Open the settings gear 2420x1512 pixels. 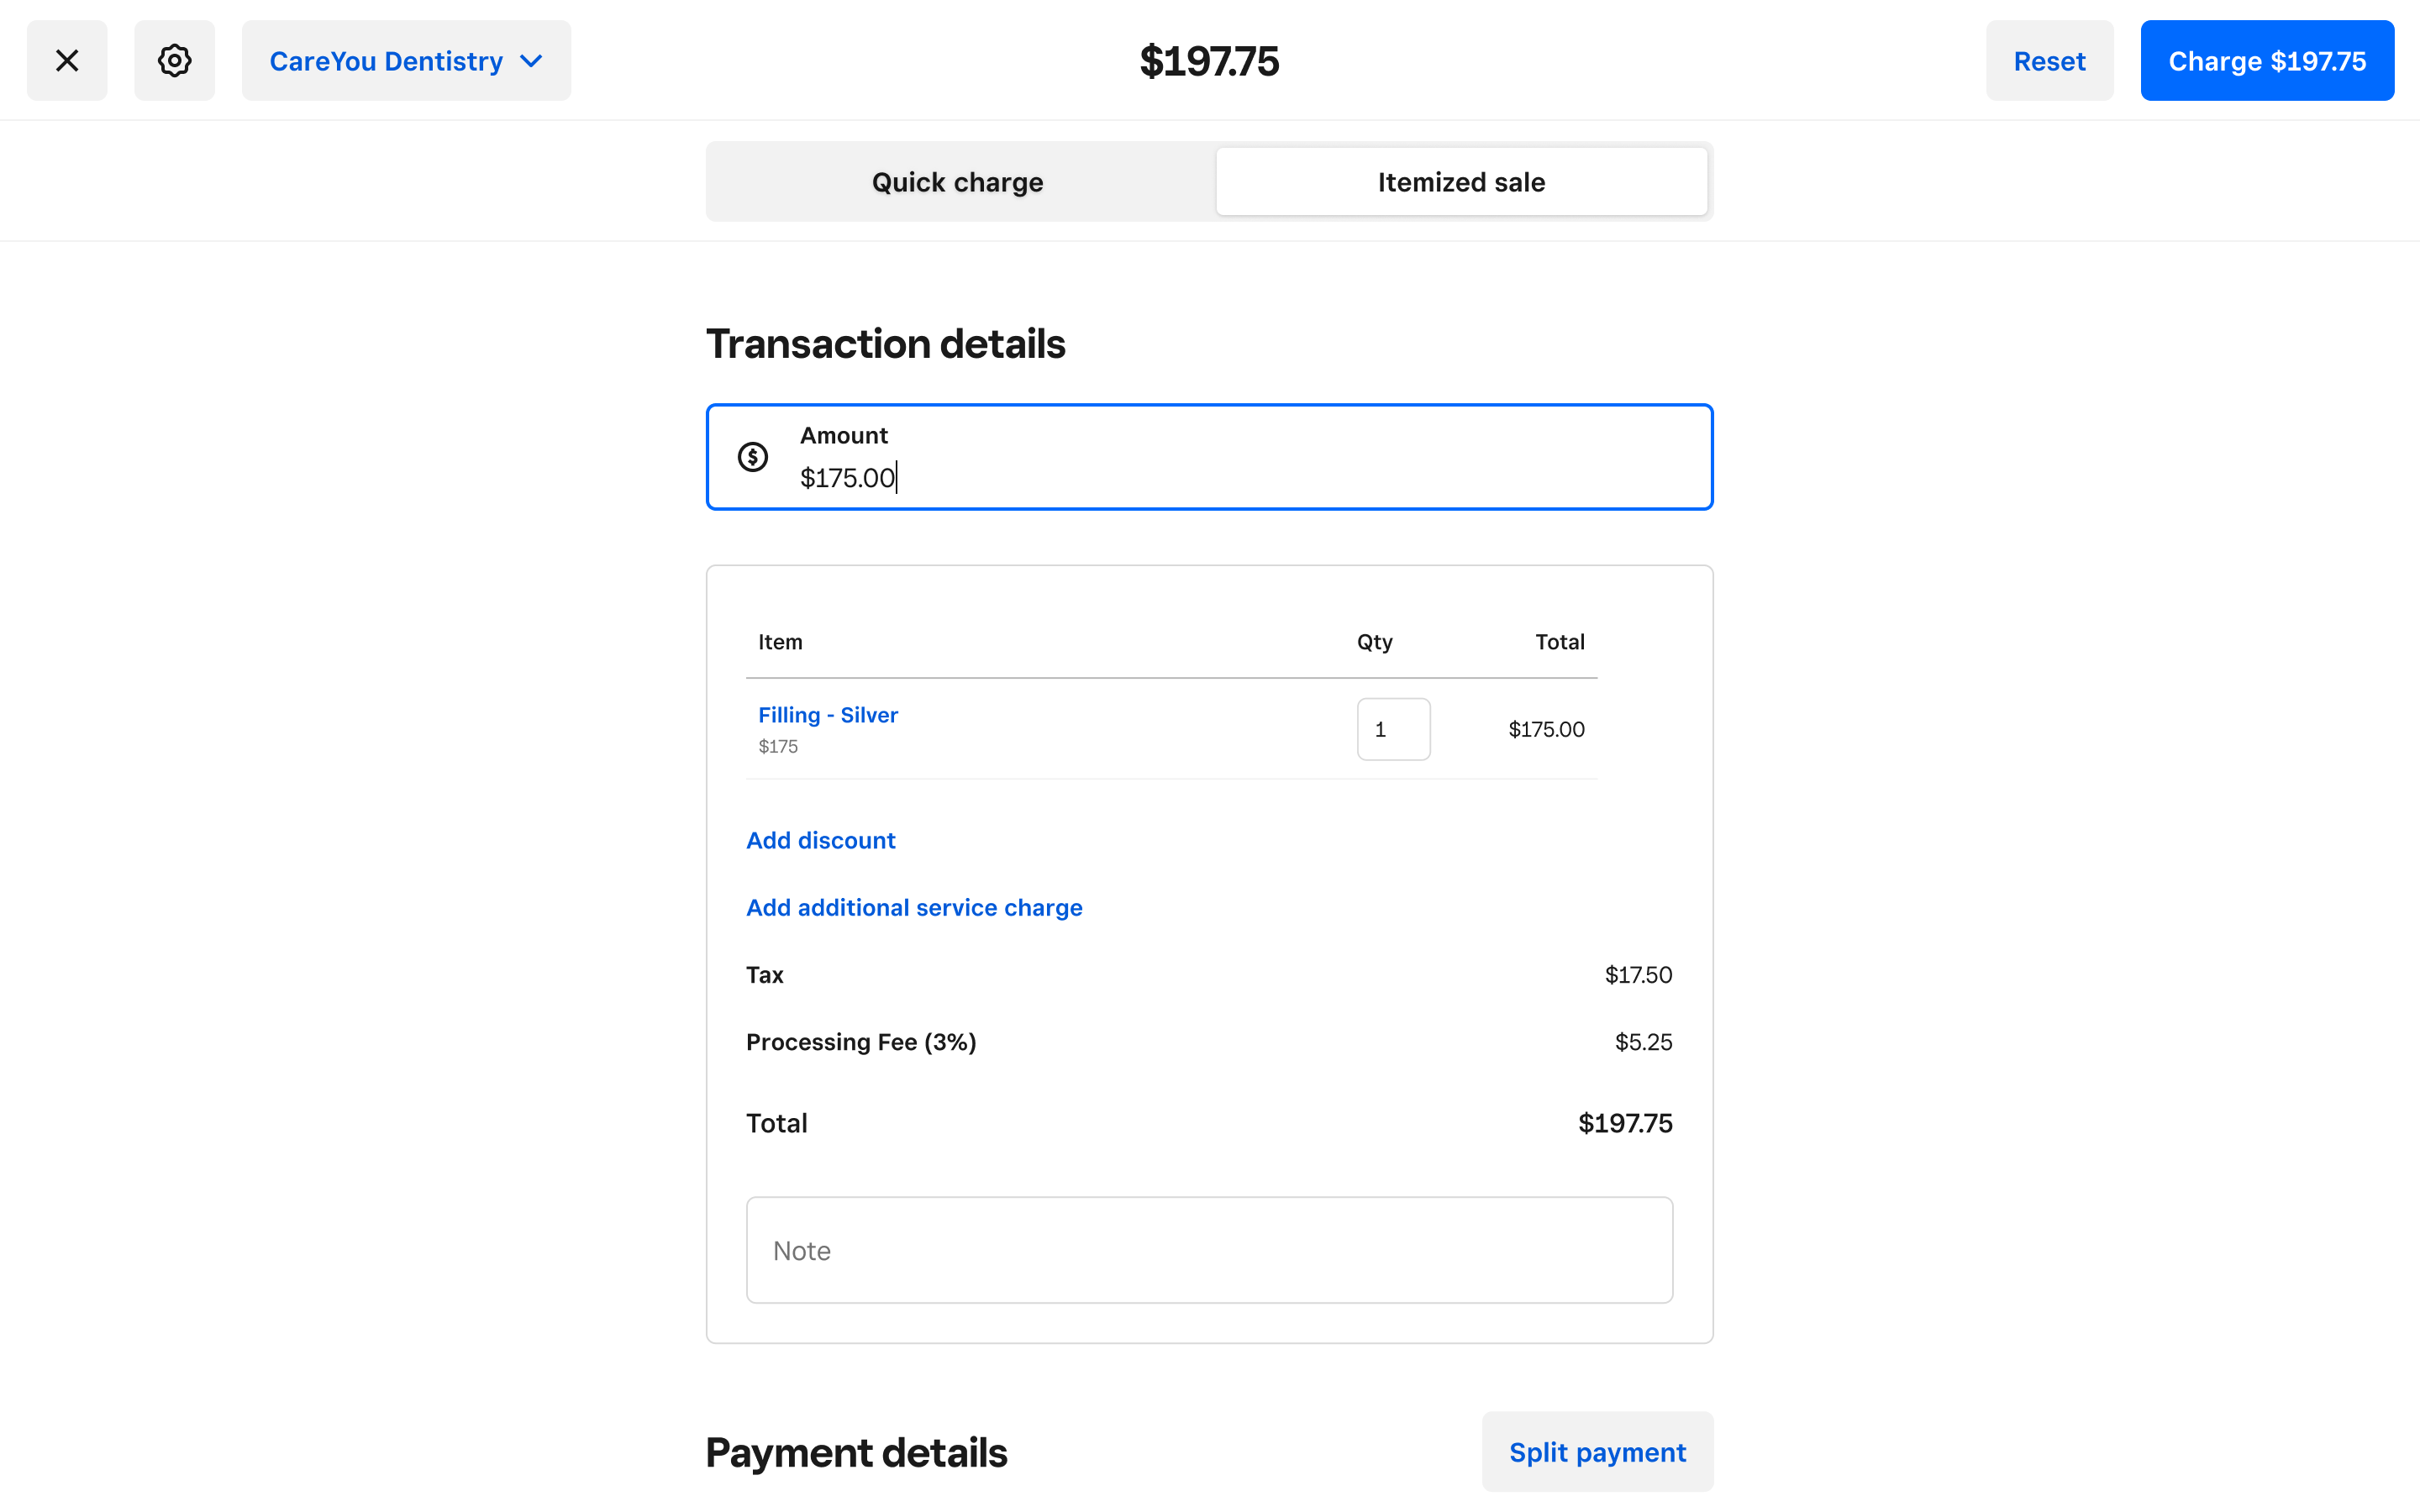pos(174,60)
